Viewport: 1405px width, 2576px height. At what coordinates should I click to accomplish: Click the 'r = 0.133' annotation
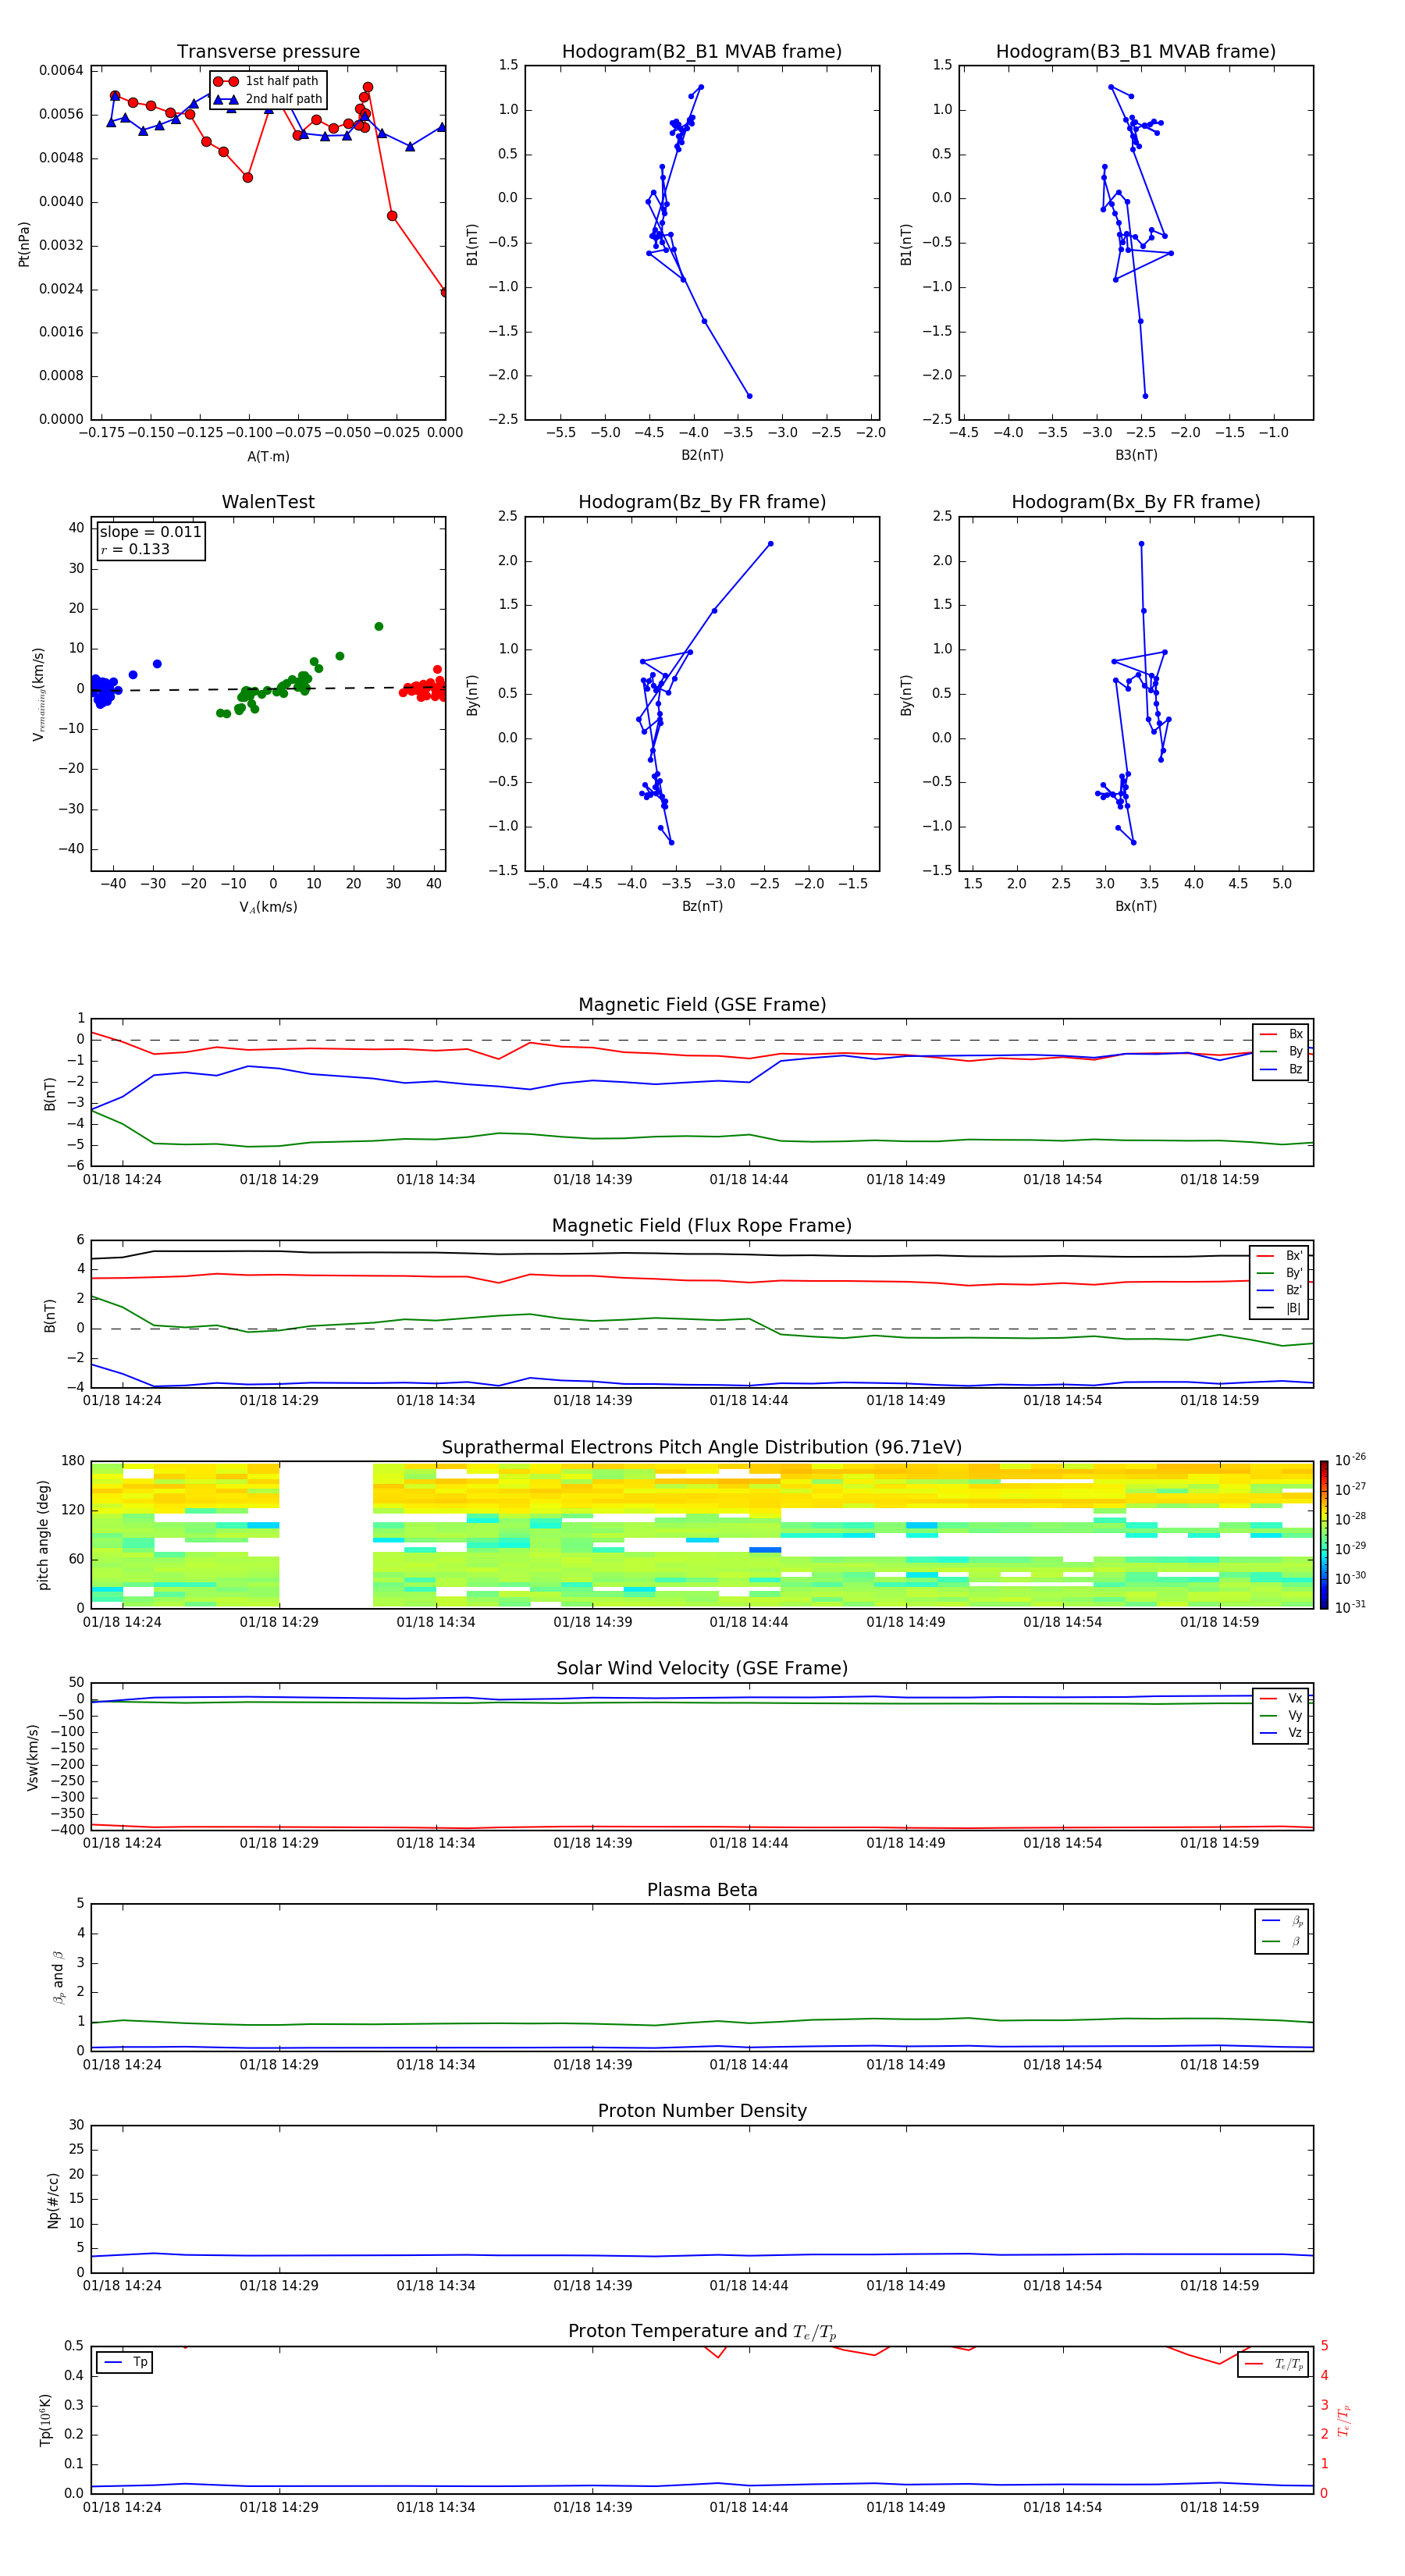[135, 550]
